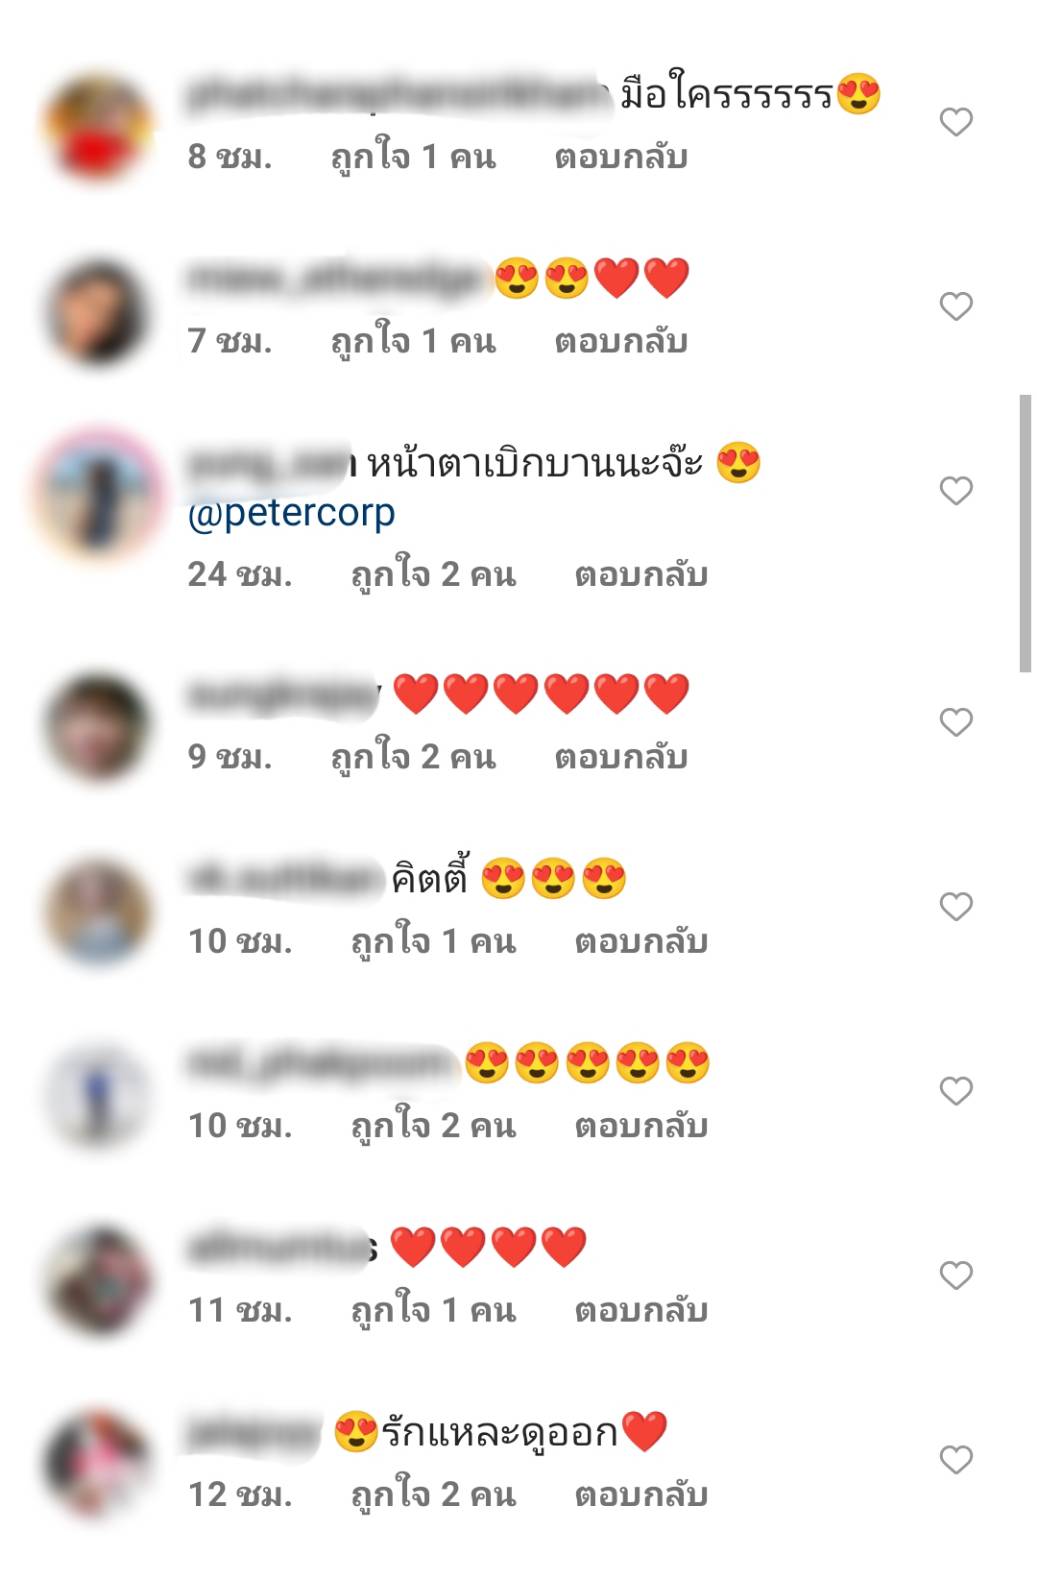Reply to the 8 ชม. comment
Viewport: 1037px width, 1579px height.
click(x=621, y=157)
